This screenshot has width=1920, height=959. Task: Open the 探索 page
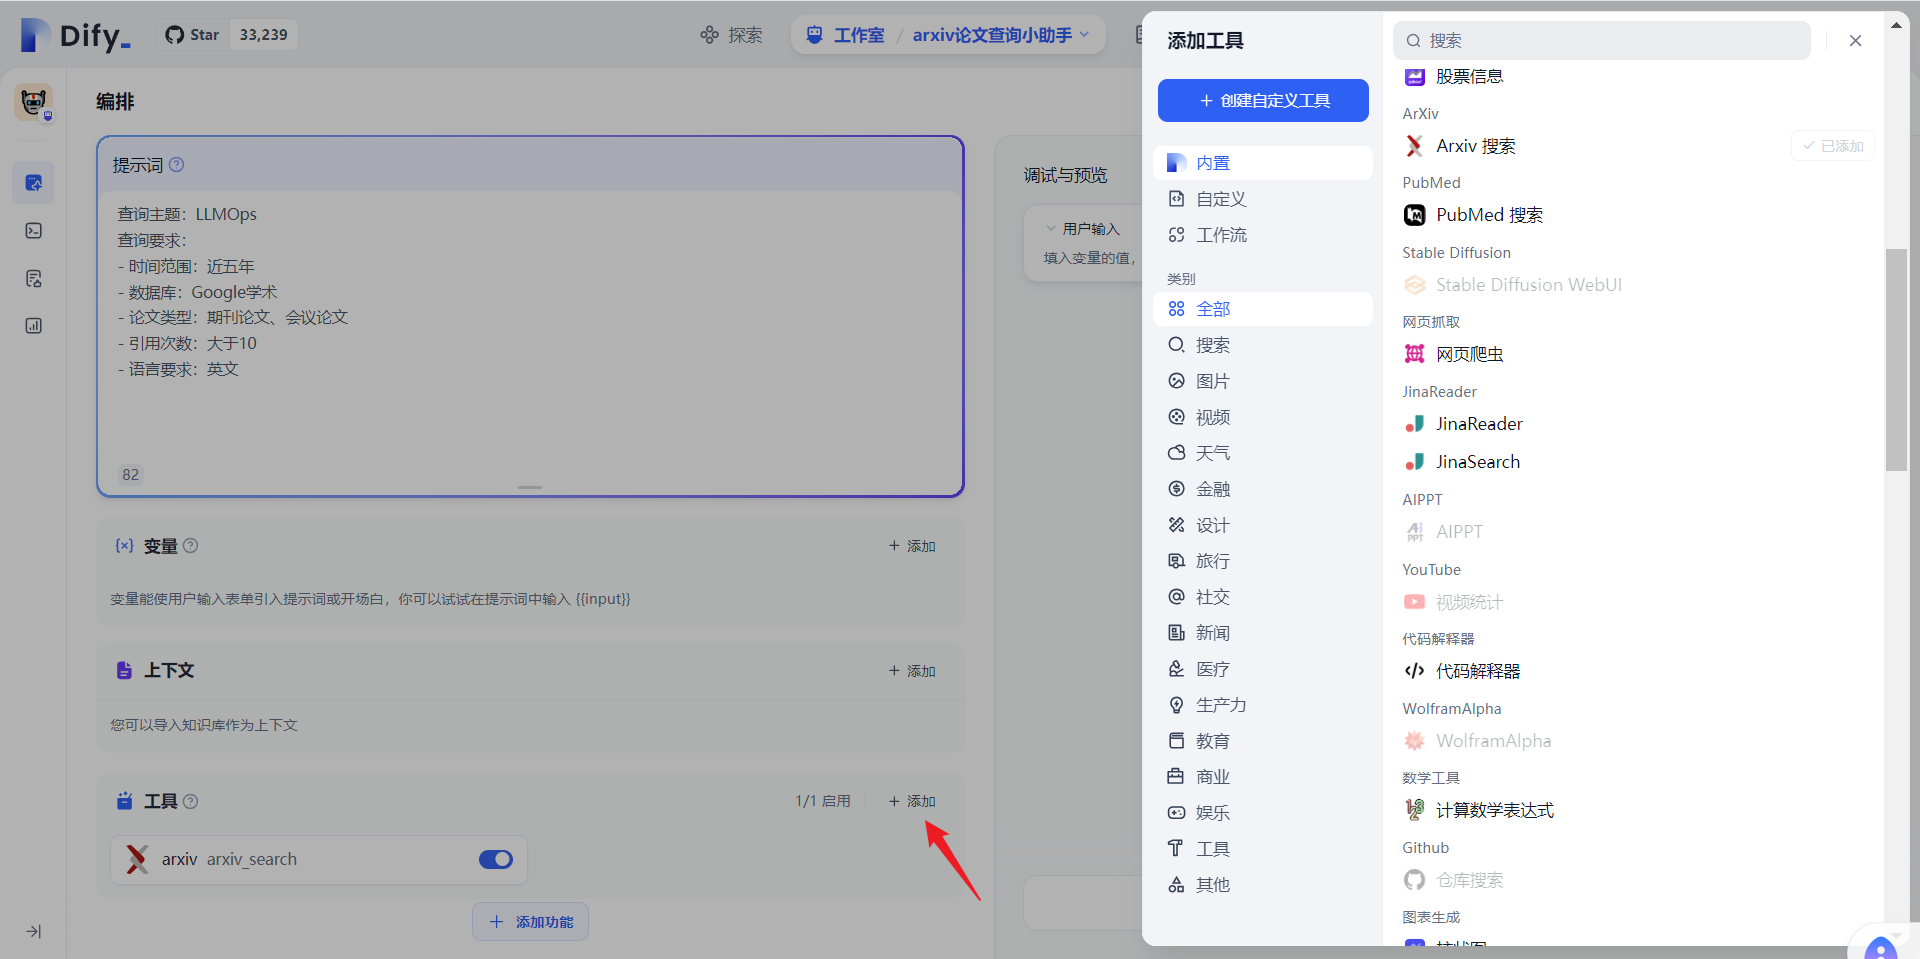[x=731, y=35]
